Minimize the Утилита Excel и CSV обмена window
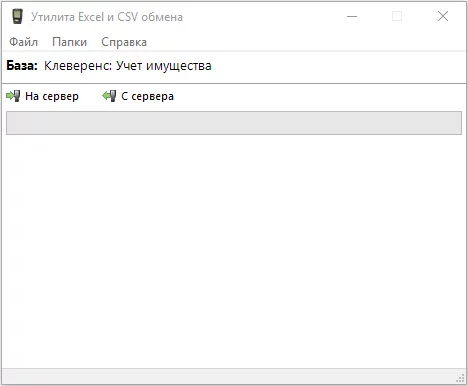This screenshot has width=468, height=386. 352,16
